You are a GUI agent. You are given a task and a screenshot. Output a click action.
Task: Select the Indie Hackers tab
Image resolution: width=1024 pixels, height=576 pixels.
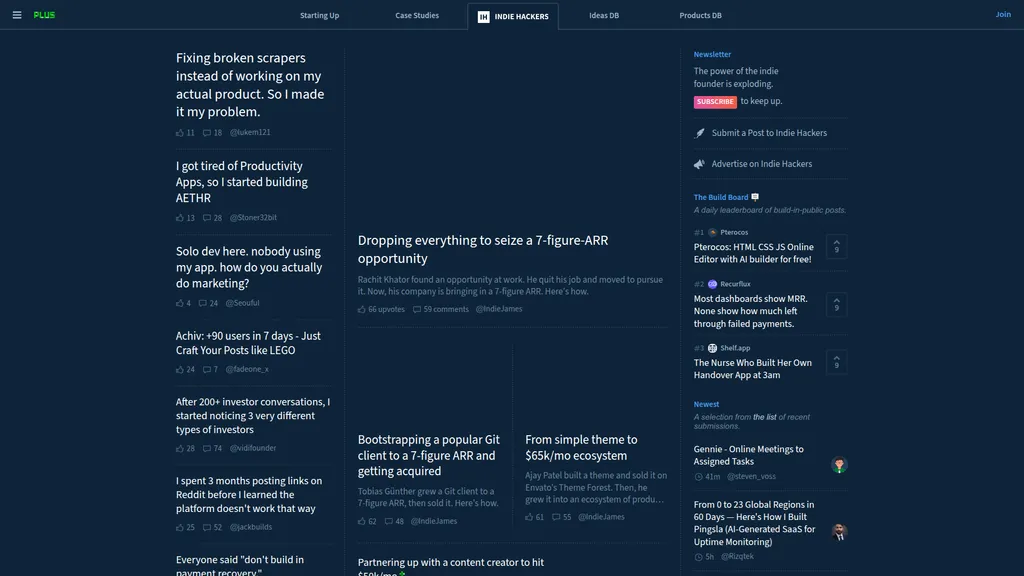click(513, 16)
